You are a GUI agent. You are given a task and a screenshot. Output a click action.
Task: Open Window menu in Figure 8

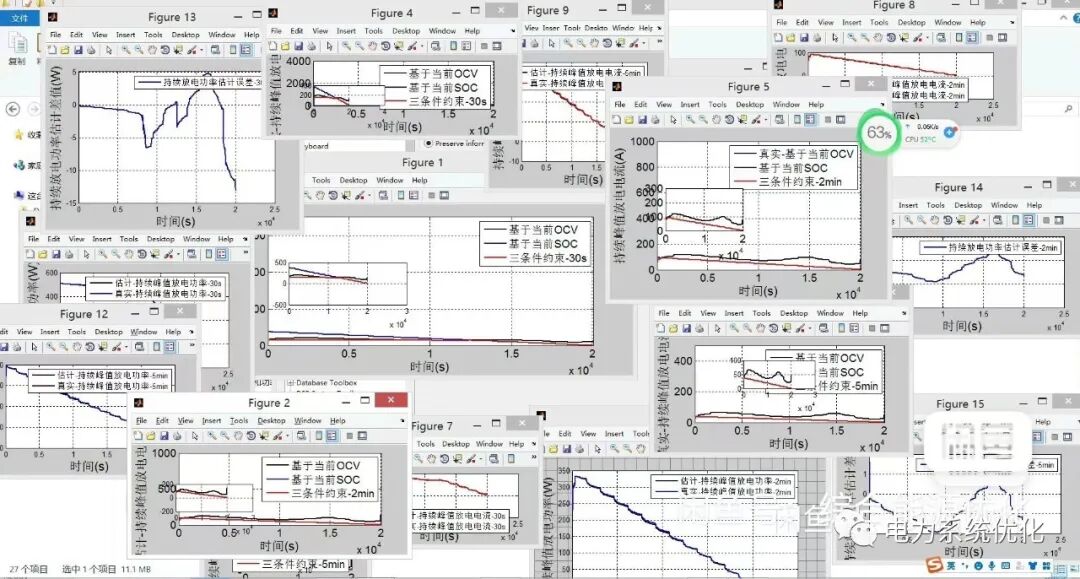click(x=948, y=23)
